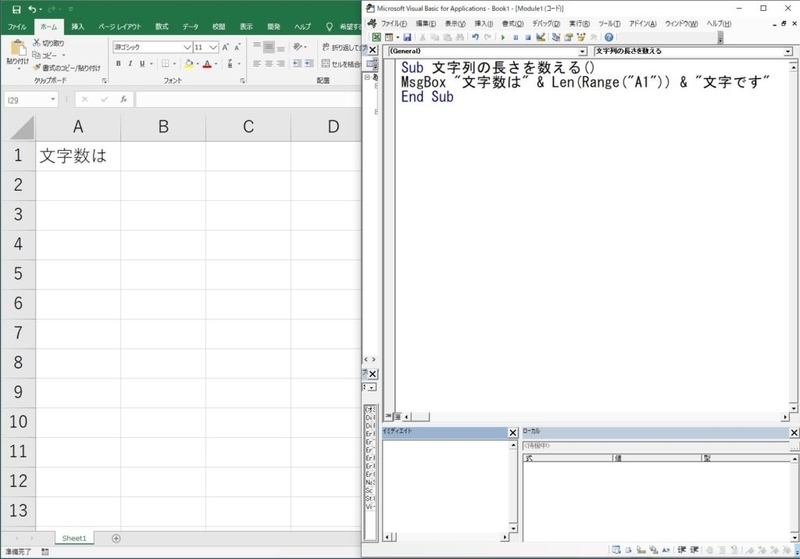Viewport: 800px width, 559px height.
Task: Save Book1 from the VBA toolbar
Action: 407,37
